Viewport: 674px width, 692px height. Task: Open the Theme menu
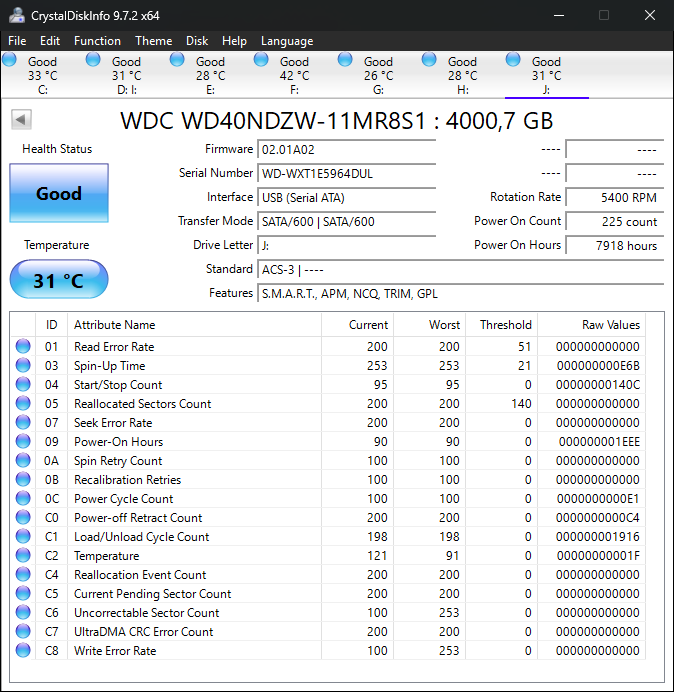coord(153,41)
